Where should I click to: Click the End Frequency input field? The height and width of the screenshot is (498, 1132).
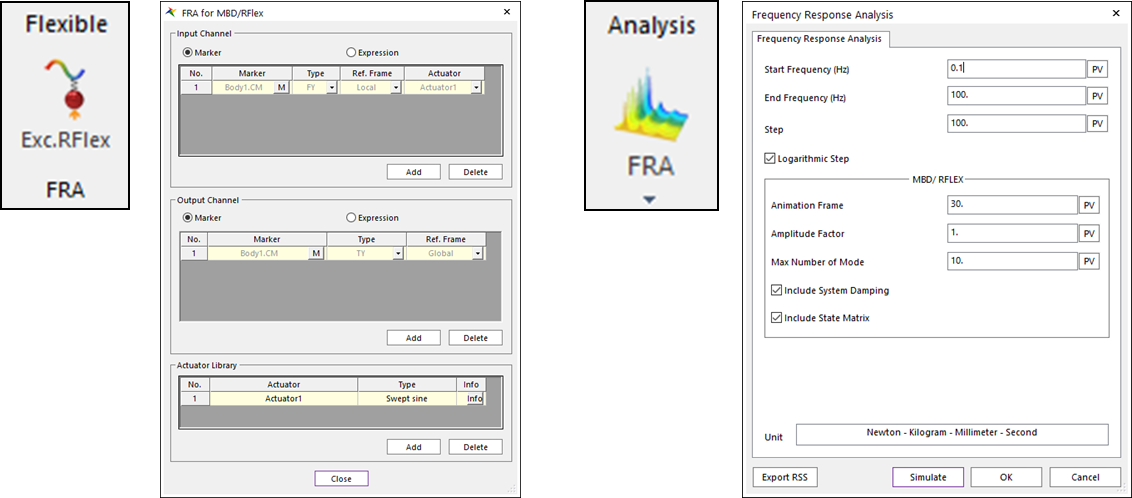[x=1016, y=96]
